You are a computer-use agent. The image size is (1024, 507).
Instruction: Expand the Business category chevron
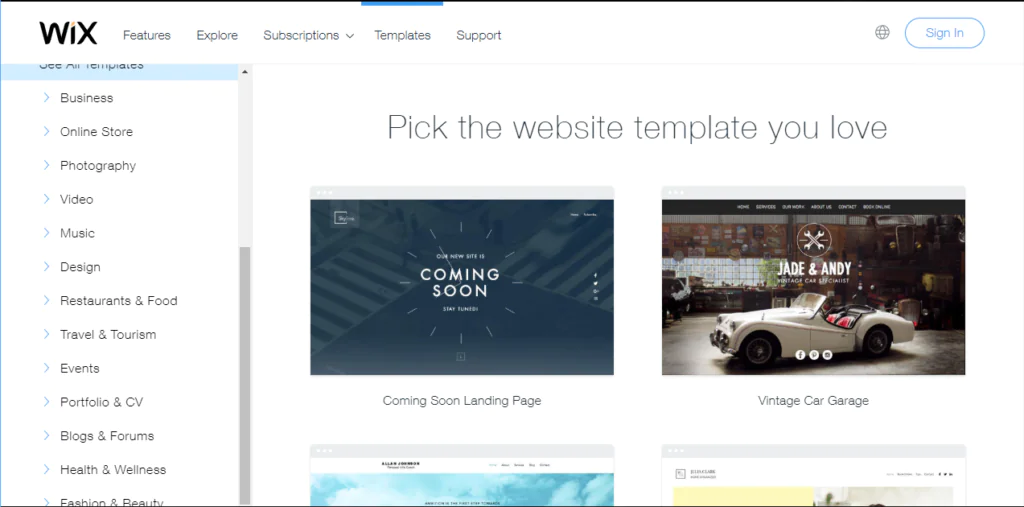point(46,97)
